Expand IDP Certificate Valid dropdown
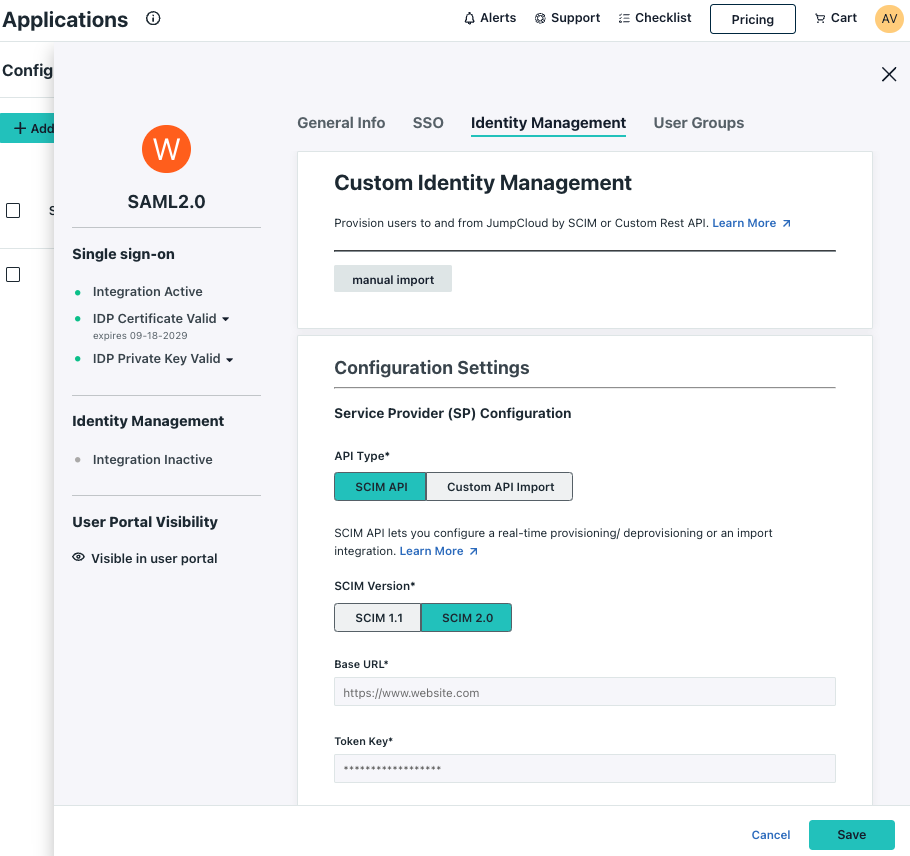The width and height of the screenshot is (910, 856). (x=226, y=319)
